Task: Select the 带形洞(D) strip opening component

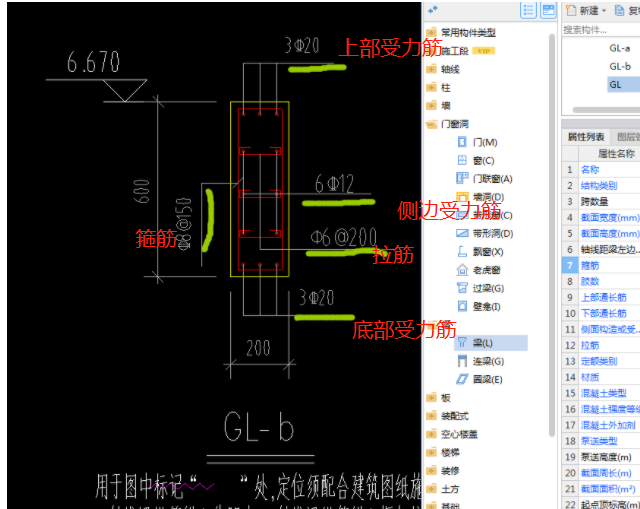Action: [484, 233]
